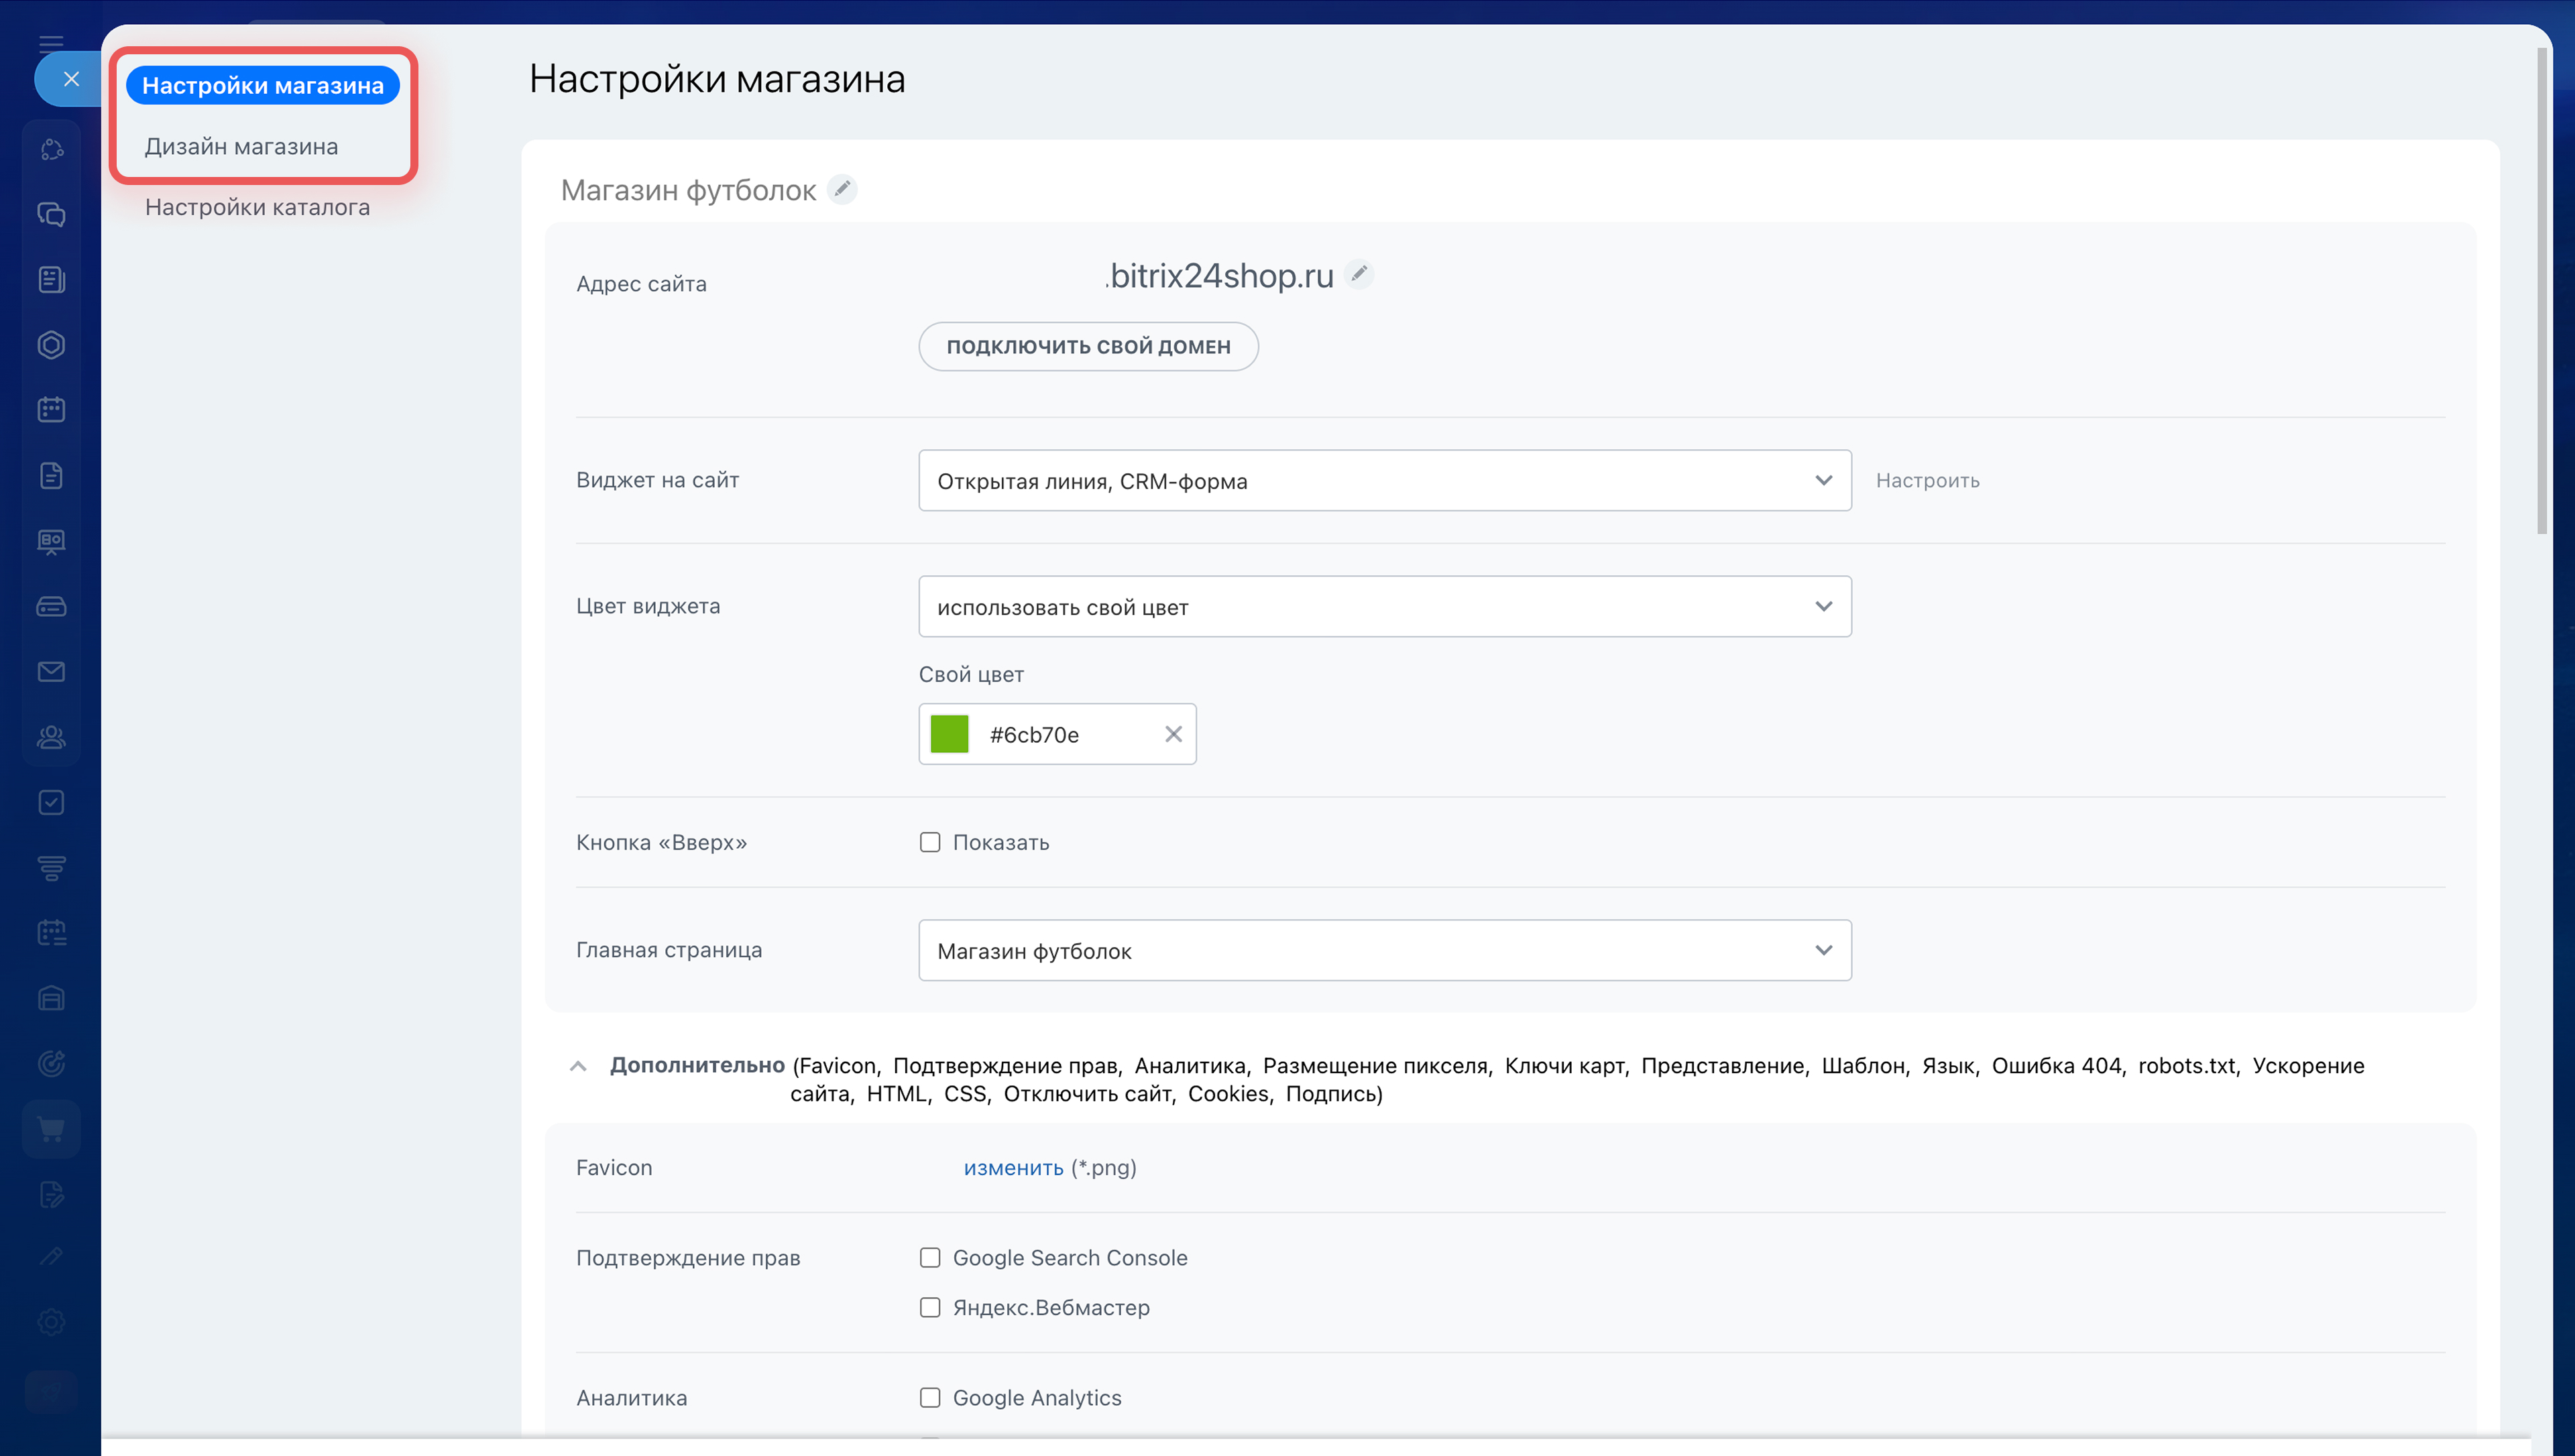Open Настройки каталога menu item
The image size is (2575, 1456).
(x=257, y=207)
